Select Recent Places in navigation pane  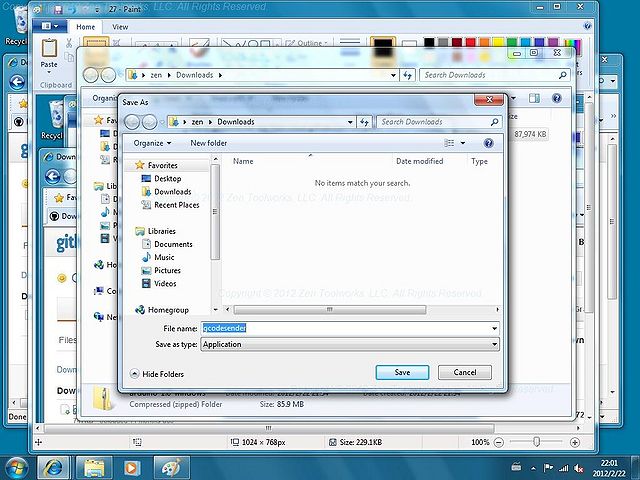pyautogui.click(x=176, y=205)
